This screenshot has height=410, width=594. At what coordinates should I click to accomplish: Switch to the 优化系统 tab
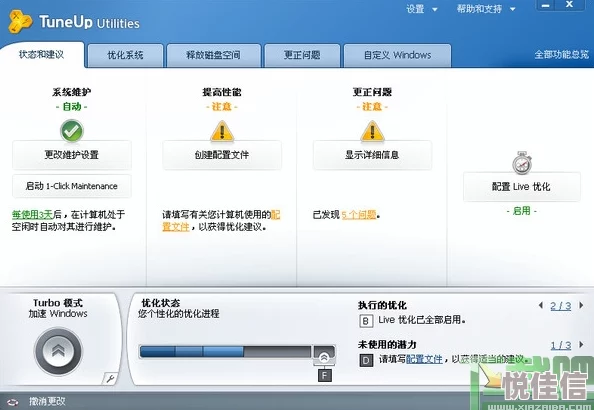point(125,55)
